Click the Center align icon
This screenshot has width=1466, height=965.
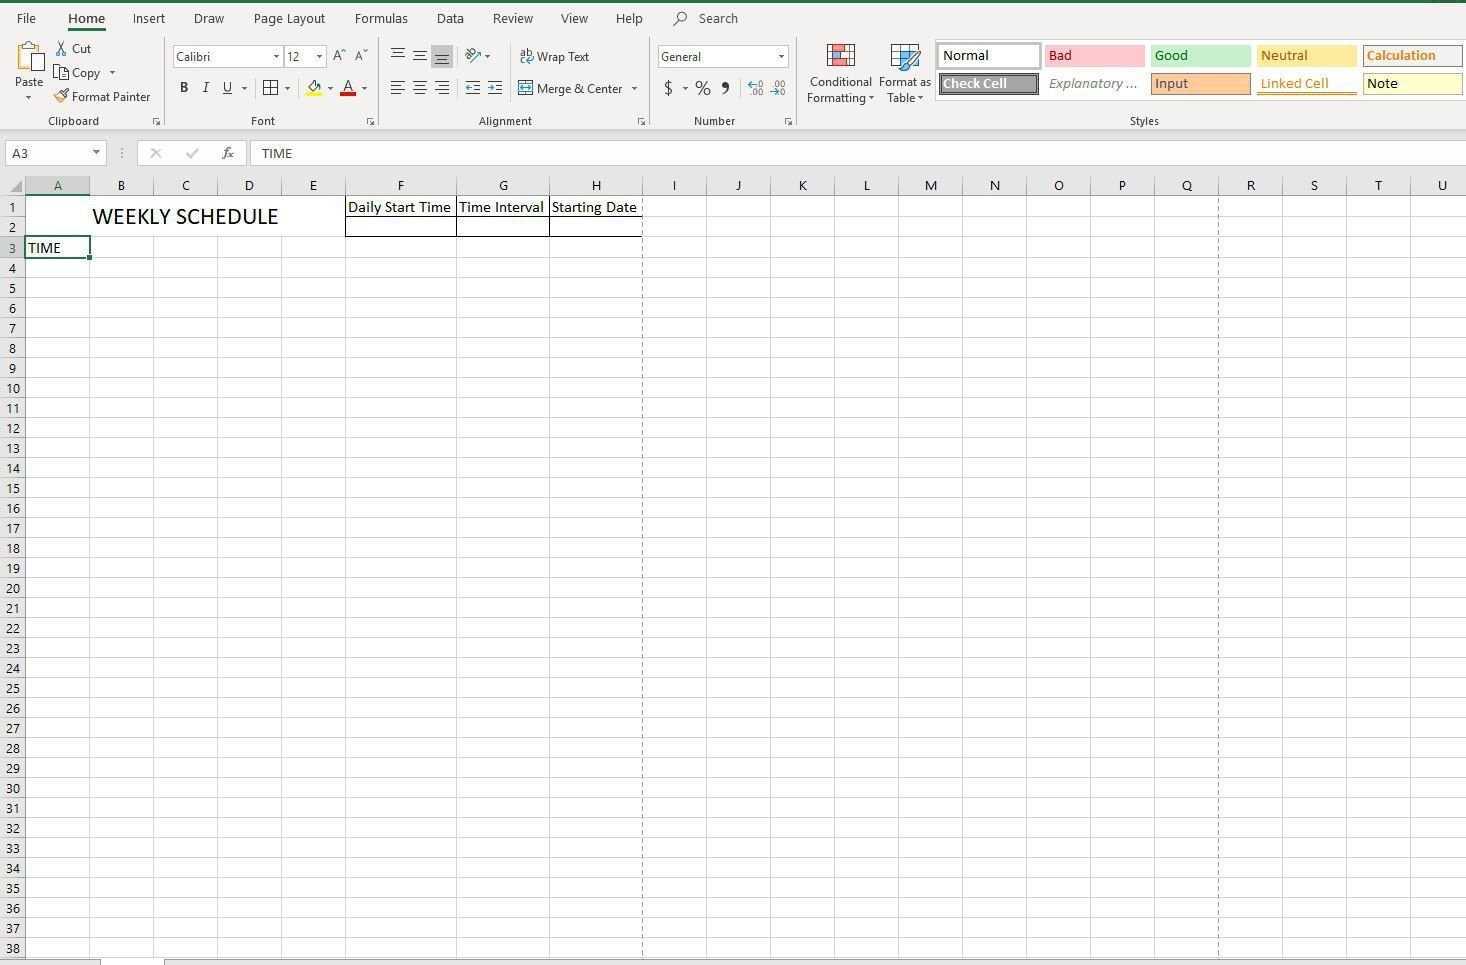coord(420,89)
